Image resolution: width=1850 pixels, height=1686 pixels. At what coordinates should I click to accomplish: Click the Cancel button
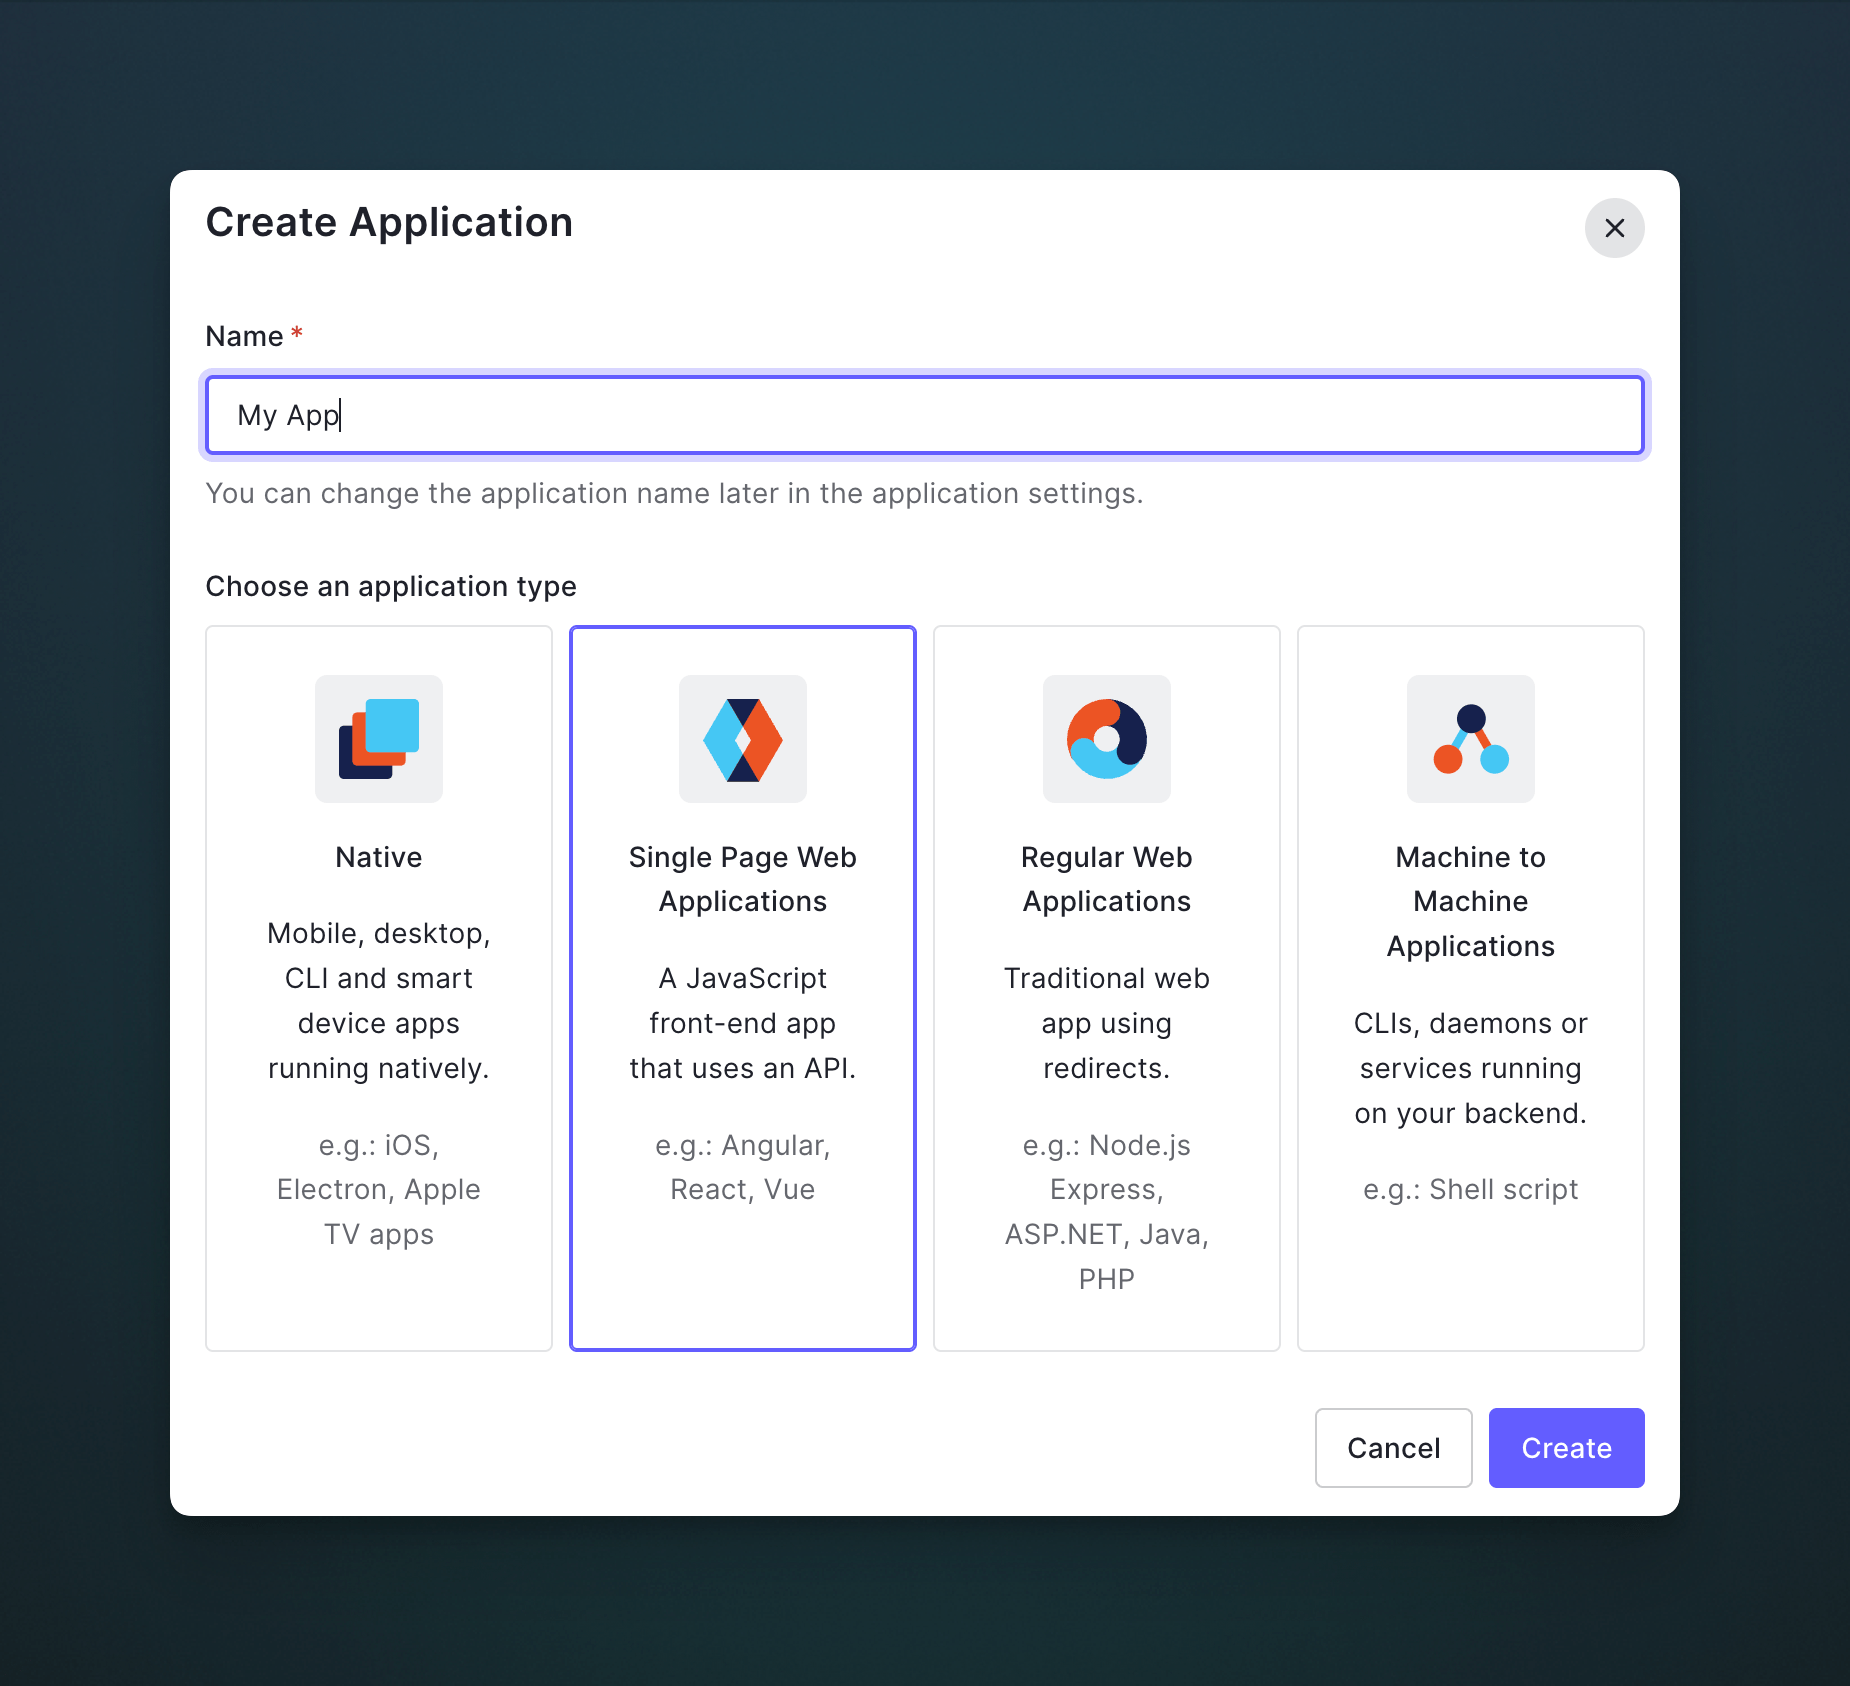1394,1448
